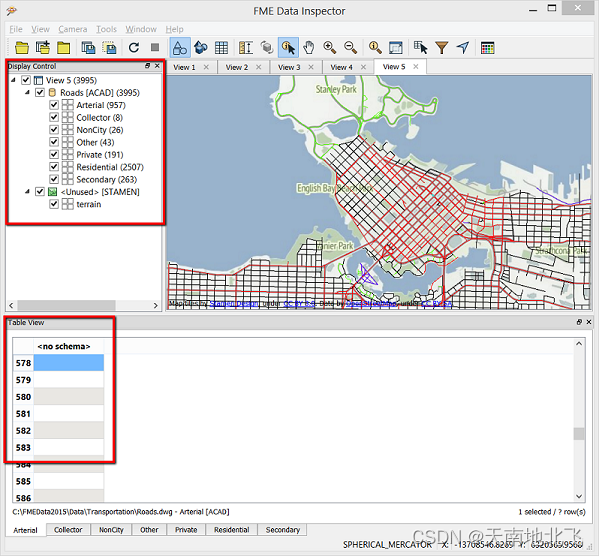Toggle the Table View grid icon

[221, 48]
